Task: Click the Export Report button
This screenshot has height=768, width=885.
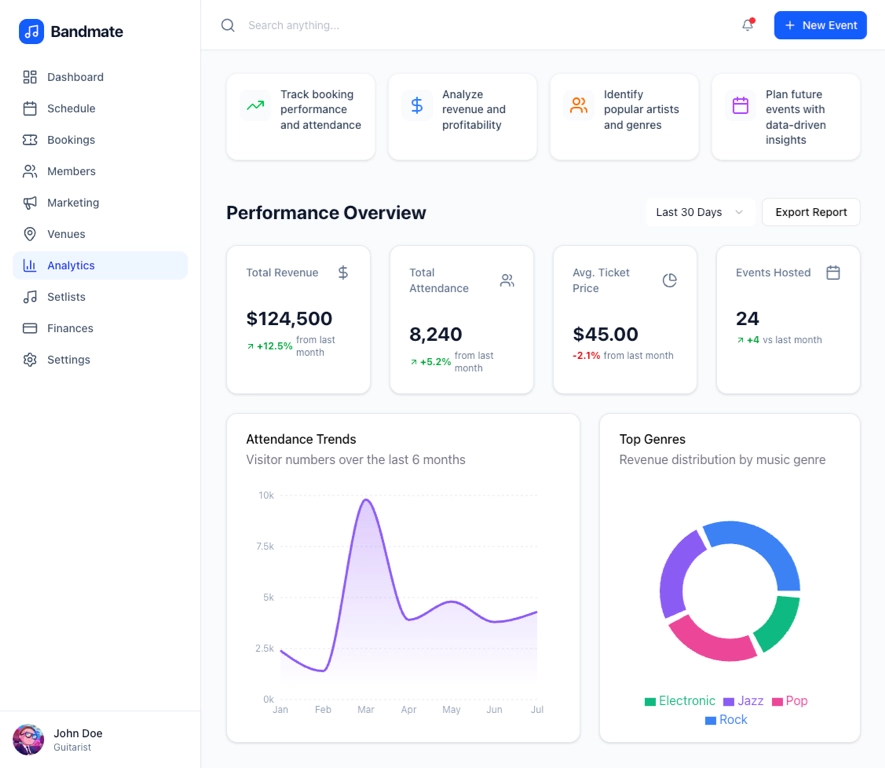Action: click(x=811, y=212)
